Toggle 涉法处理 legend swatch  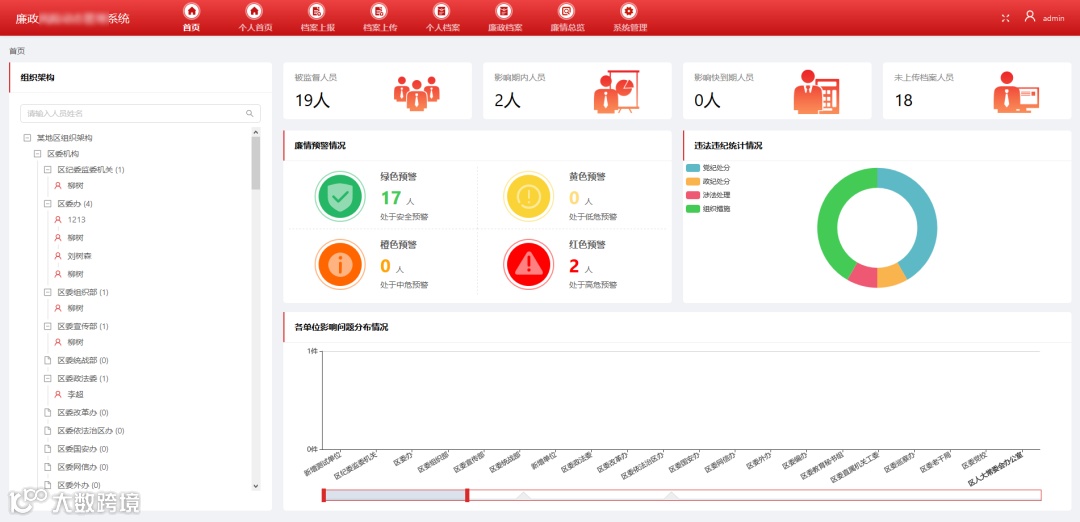[693, 195]
